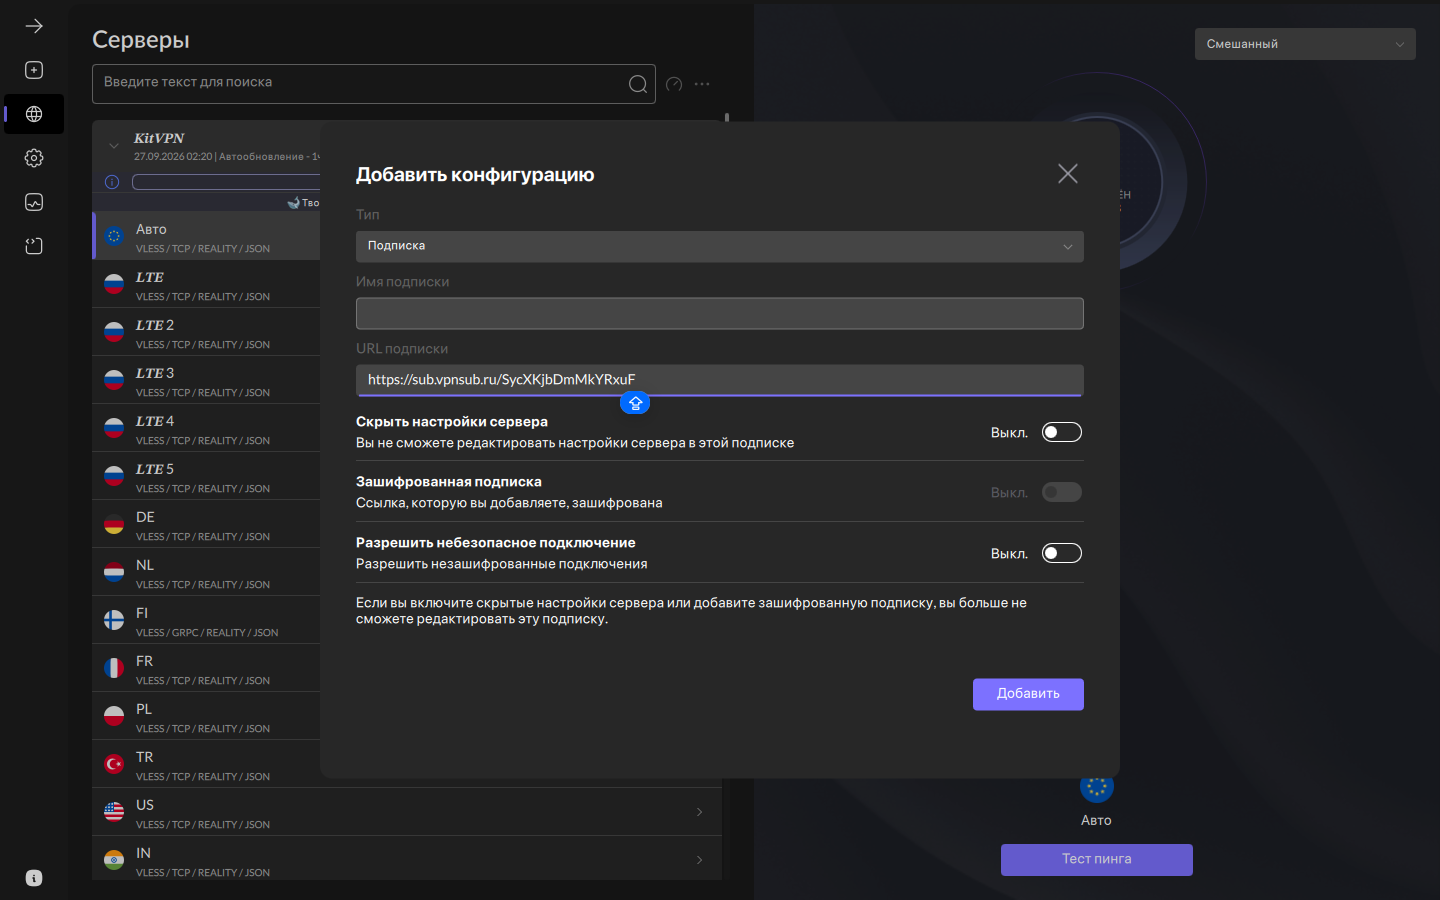This screenshot has height=900, width=1440.
Task: Click the arrow icon atop the sidebar
Action: click(34, 26)
